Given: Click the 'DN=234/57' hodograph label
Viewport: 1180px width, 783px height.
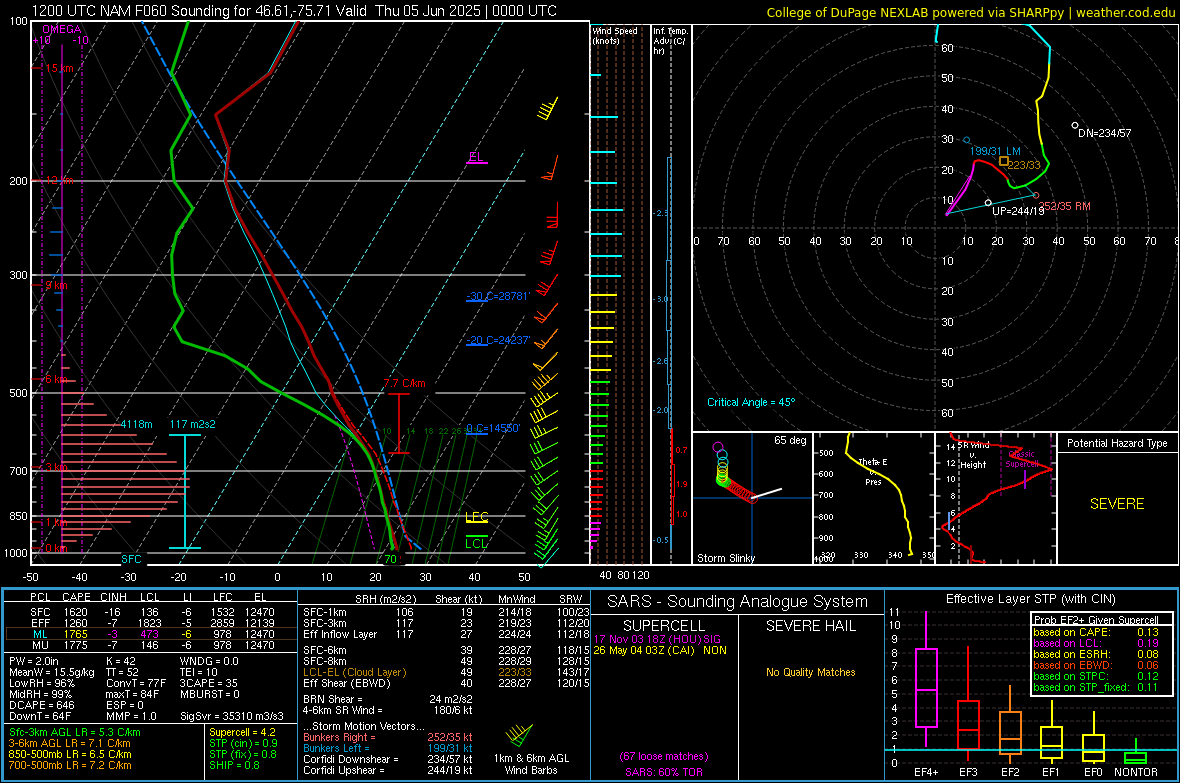Looking at the screenshot, I should (1105, 133).
